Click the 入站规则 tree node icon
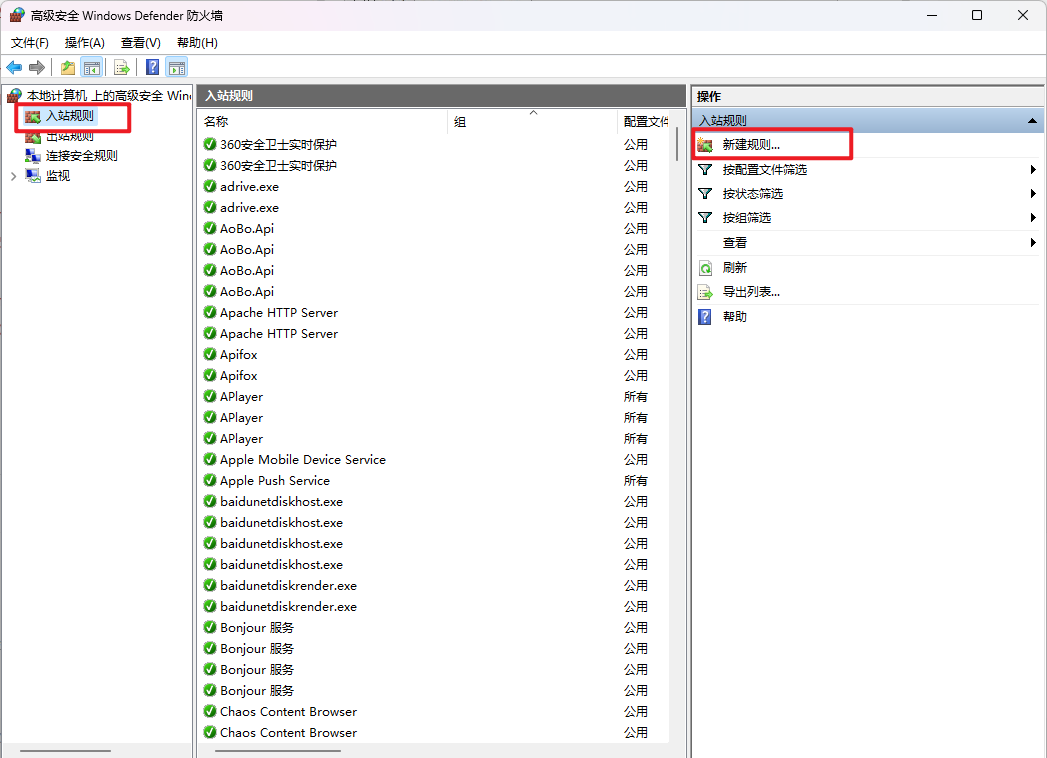This screenshot has width=1047, height=758. click(x=33, y=117)
